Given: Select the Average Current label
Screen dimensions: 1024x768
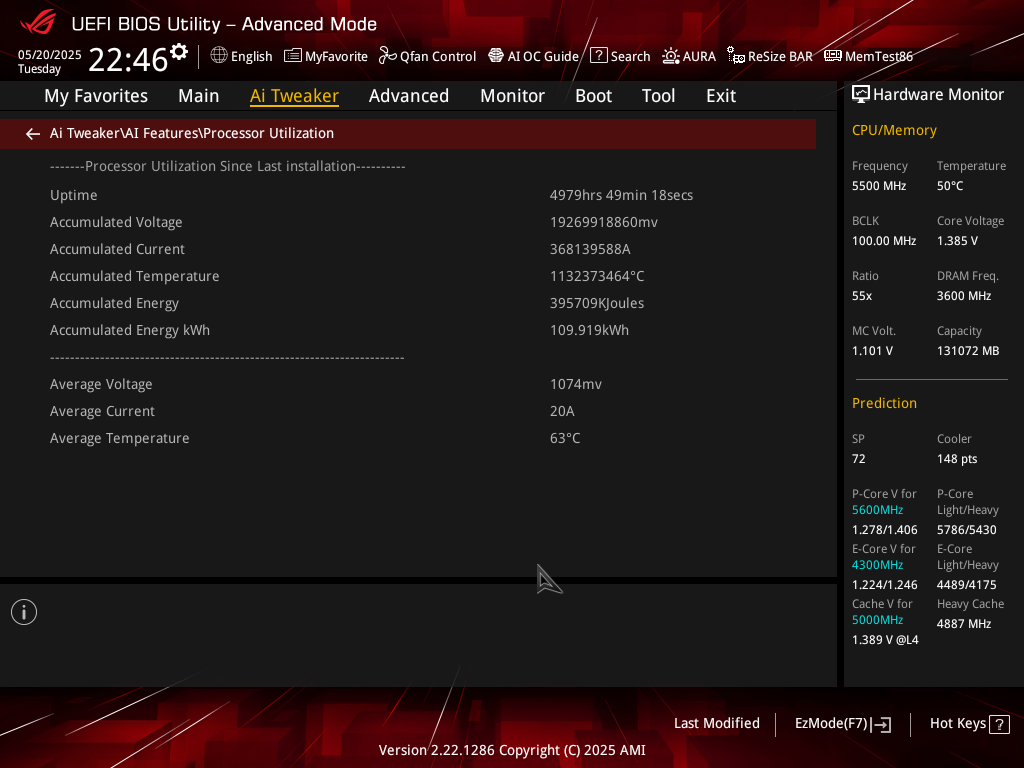Looking at the screenshot, I should [103, 411].
